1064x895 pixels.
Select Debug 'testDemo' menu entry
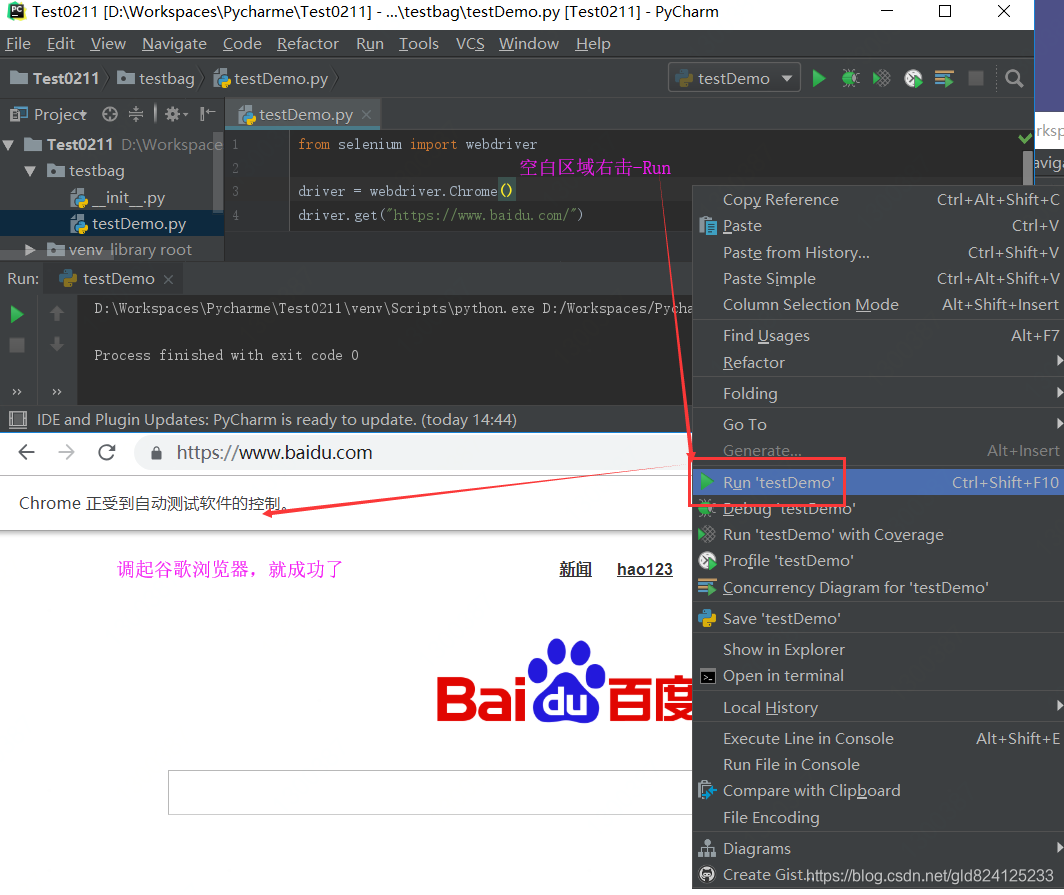878,509
